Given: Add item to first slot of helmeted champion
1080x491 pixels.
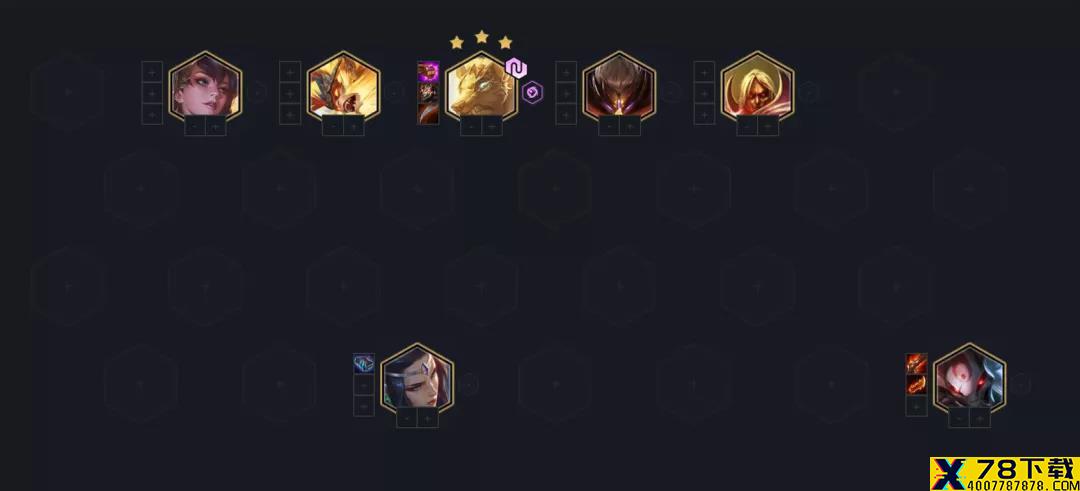Looking at the screenshot, I should 566,72.
